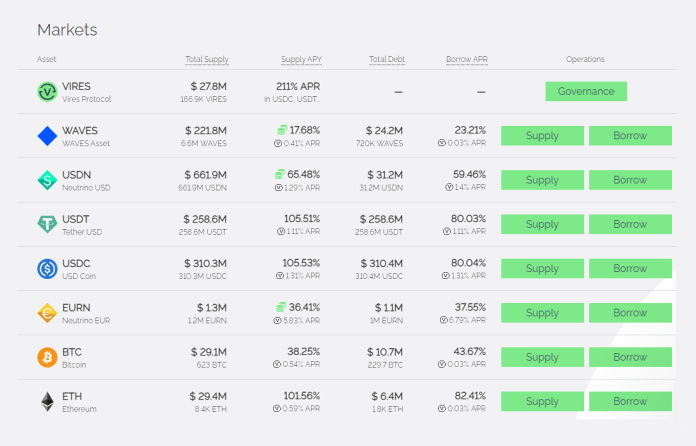Image resolution: width=696 pixels, height=446 pixels.
Task: Sort by Total Supply column header
Action: (207, 59)
